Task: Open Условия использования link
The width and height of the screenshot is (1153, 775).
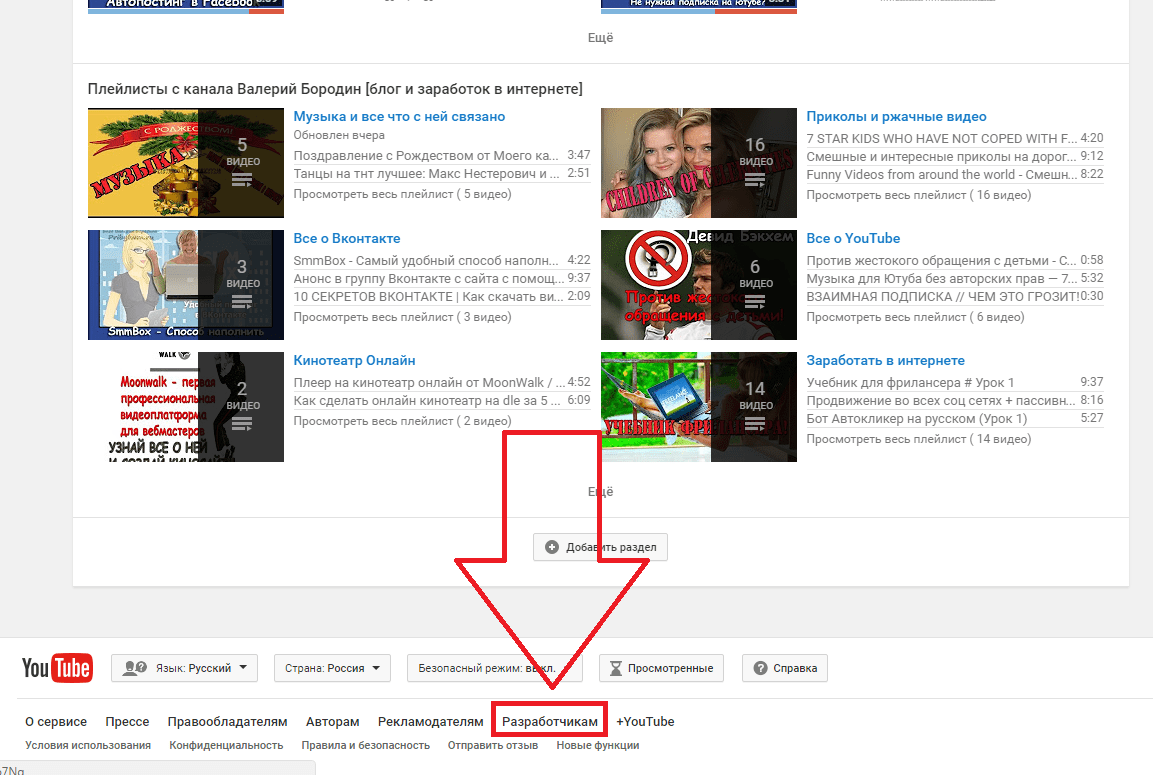Action: (x=88, y=745)
